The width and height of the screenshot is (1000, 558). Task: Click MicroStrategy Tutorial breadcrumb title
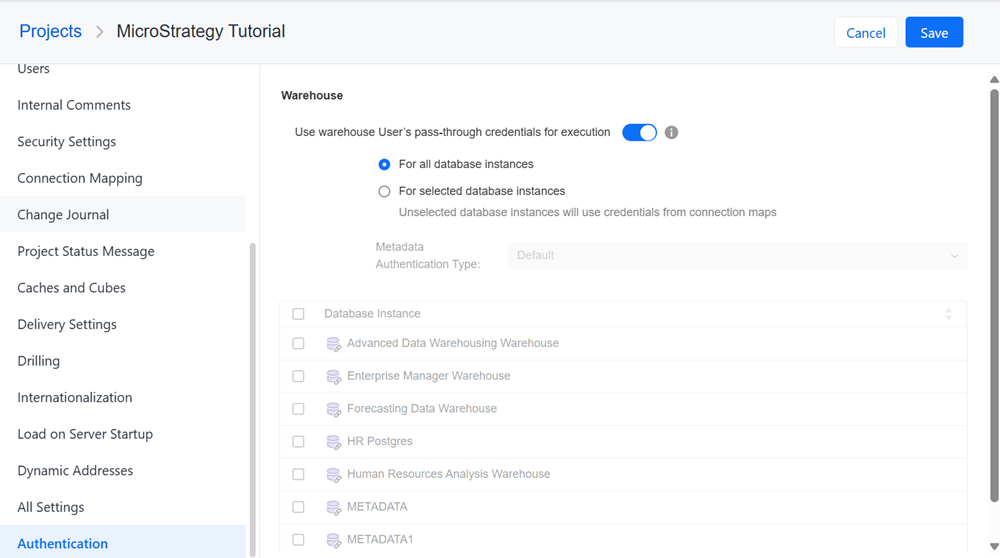(200, 31)
